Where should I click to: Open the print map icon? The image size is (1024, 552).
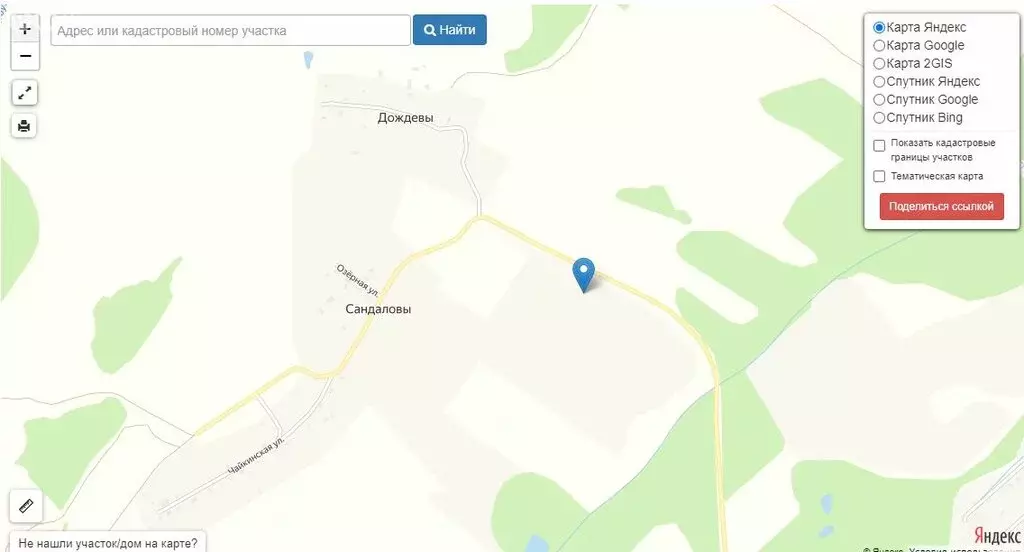[24, 125]
